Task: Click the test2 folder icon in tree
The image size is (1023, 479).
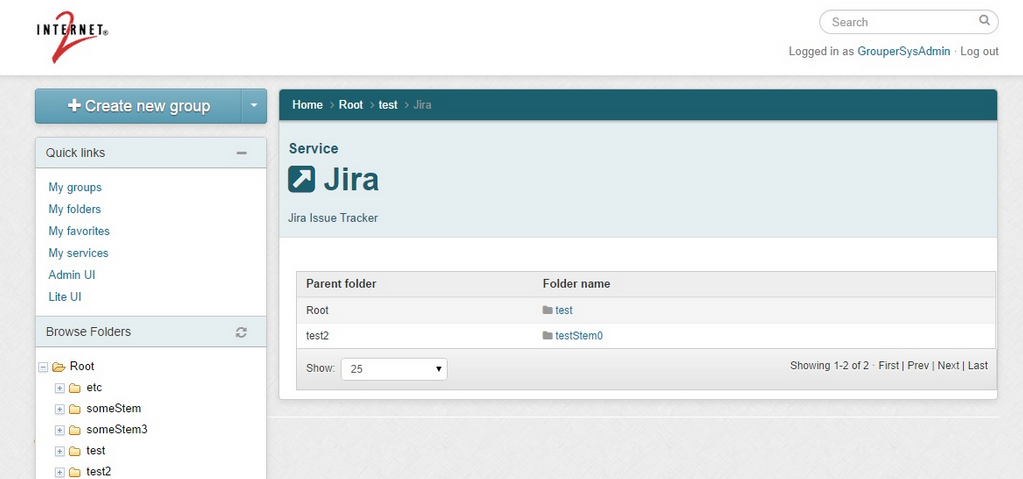Action: pos(74,472)
